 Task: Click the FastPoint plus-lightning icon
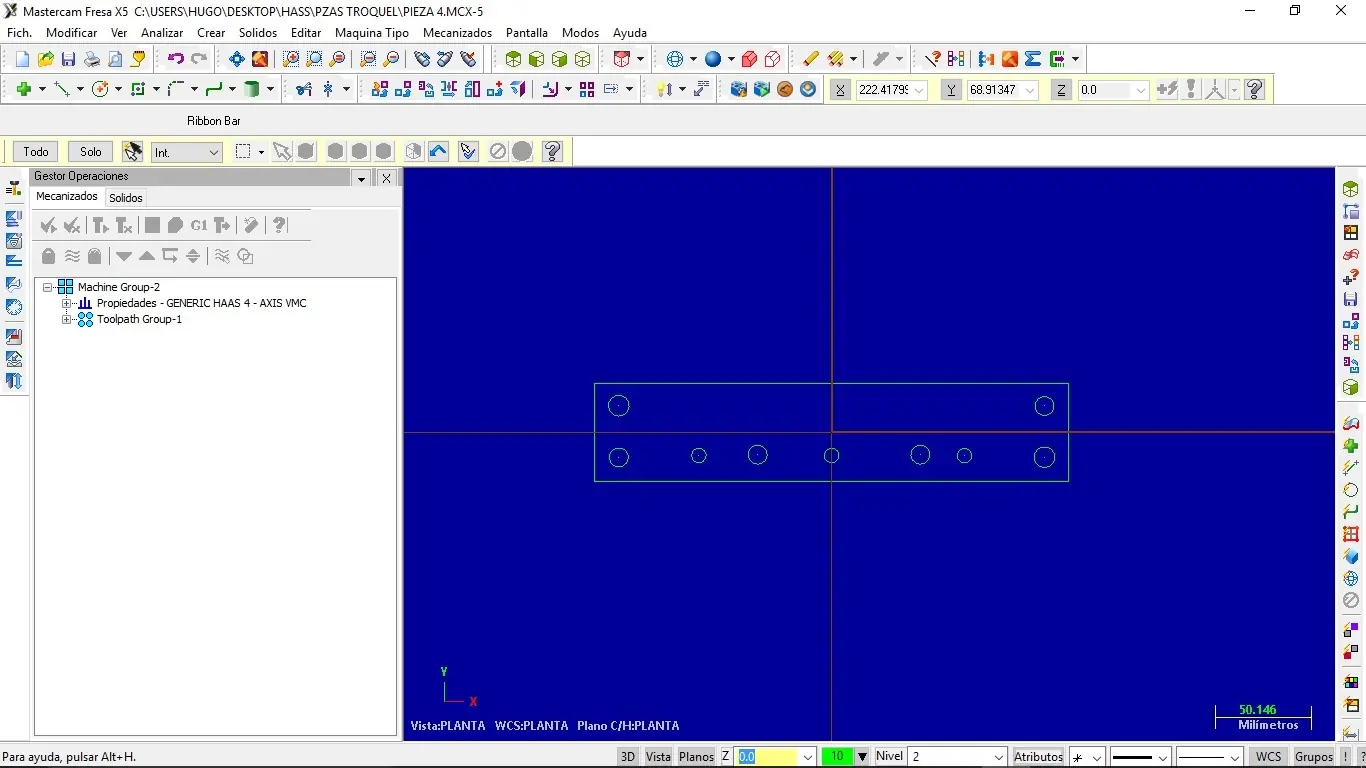click(1166, 89)
